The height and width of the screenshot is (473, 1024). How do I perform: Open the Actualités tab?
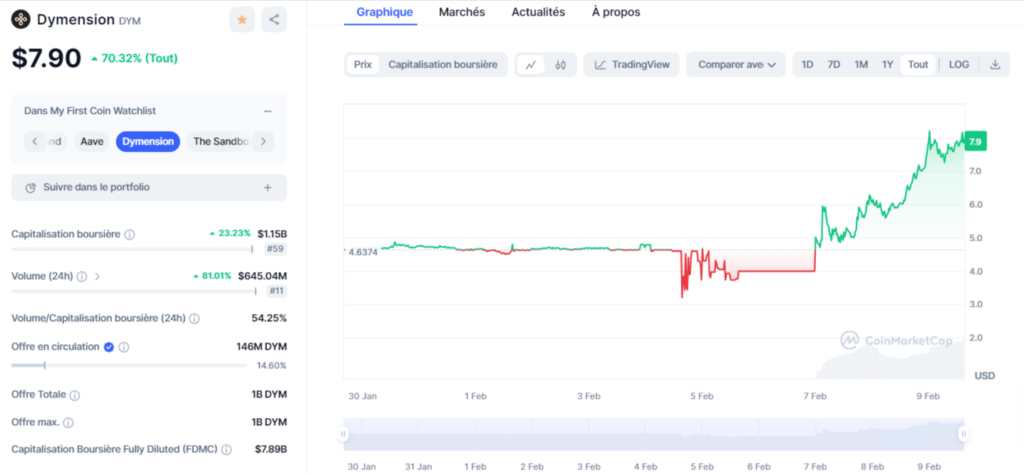538,12
